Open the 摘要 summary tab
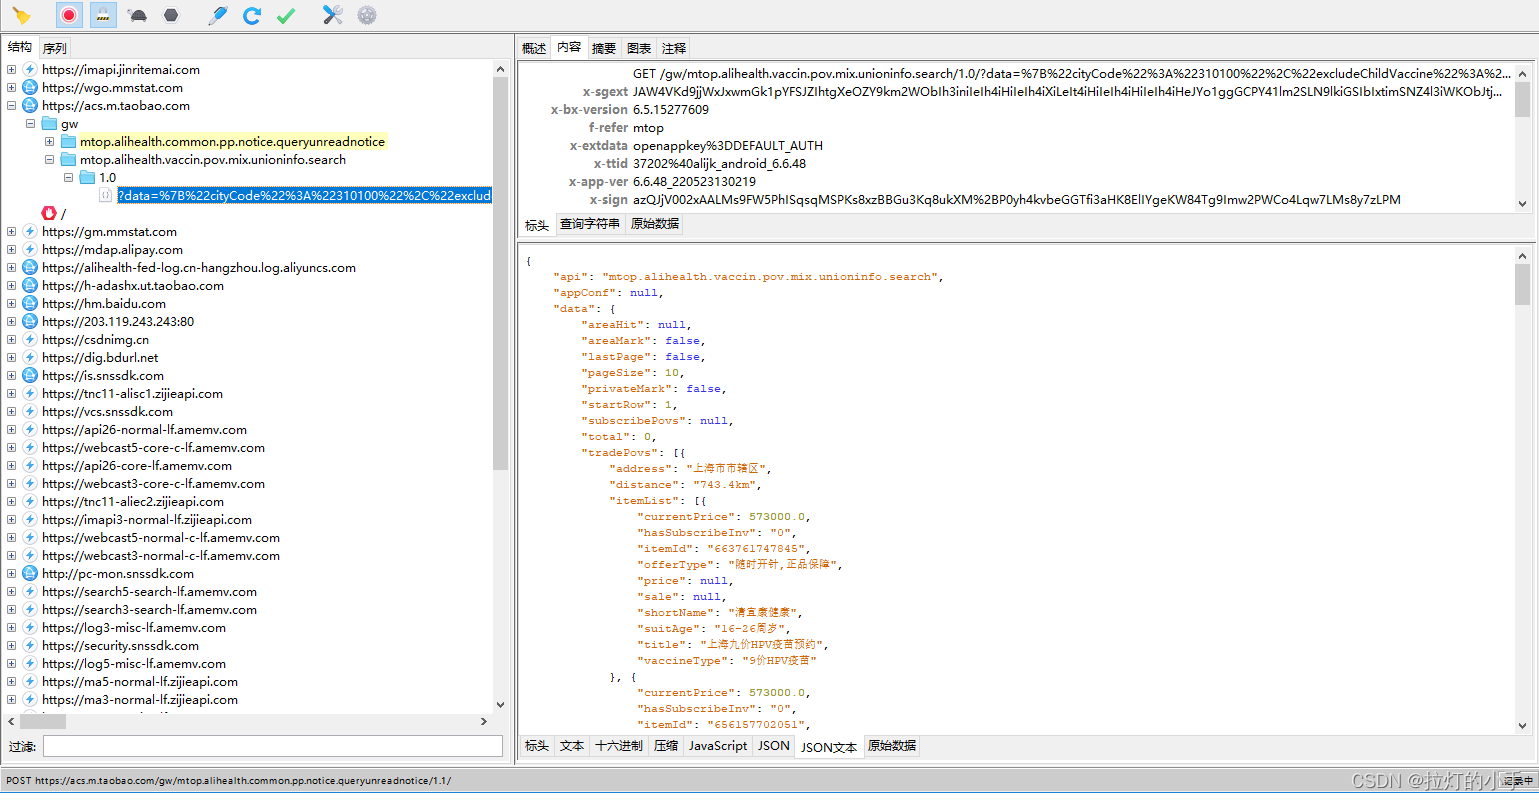The width and height of the screenshot is (1539, 800). (604, 48)
